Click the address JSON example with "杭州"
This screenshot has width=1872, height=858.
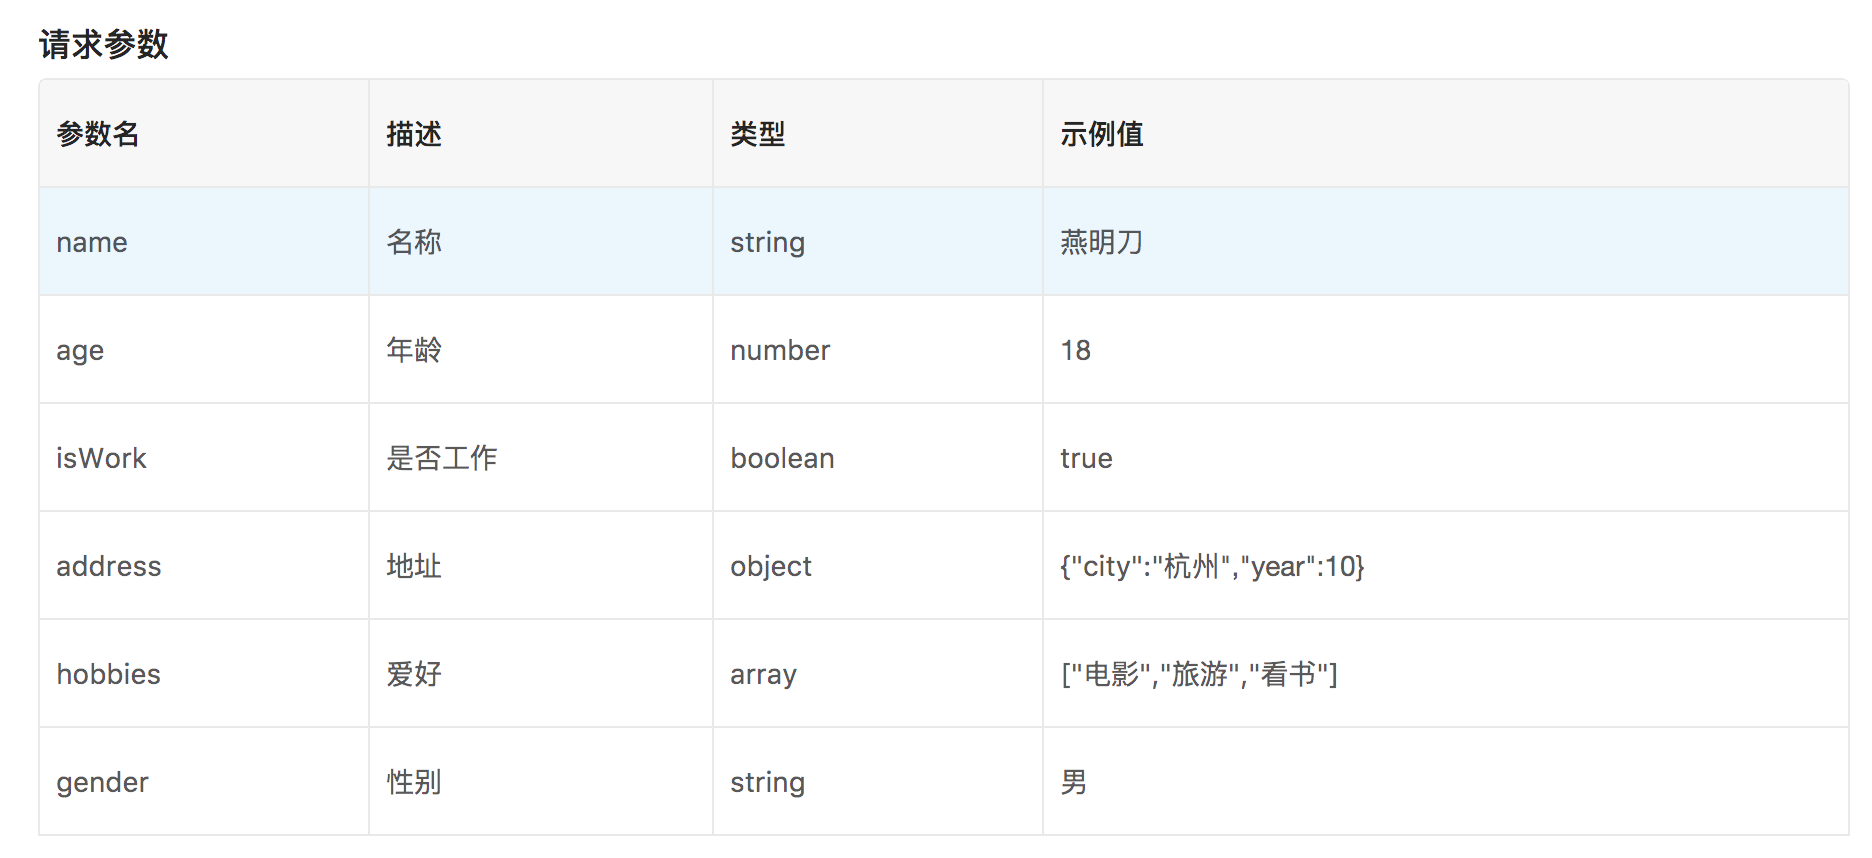coord(1212,567)
